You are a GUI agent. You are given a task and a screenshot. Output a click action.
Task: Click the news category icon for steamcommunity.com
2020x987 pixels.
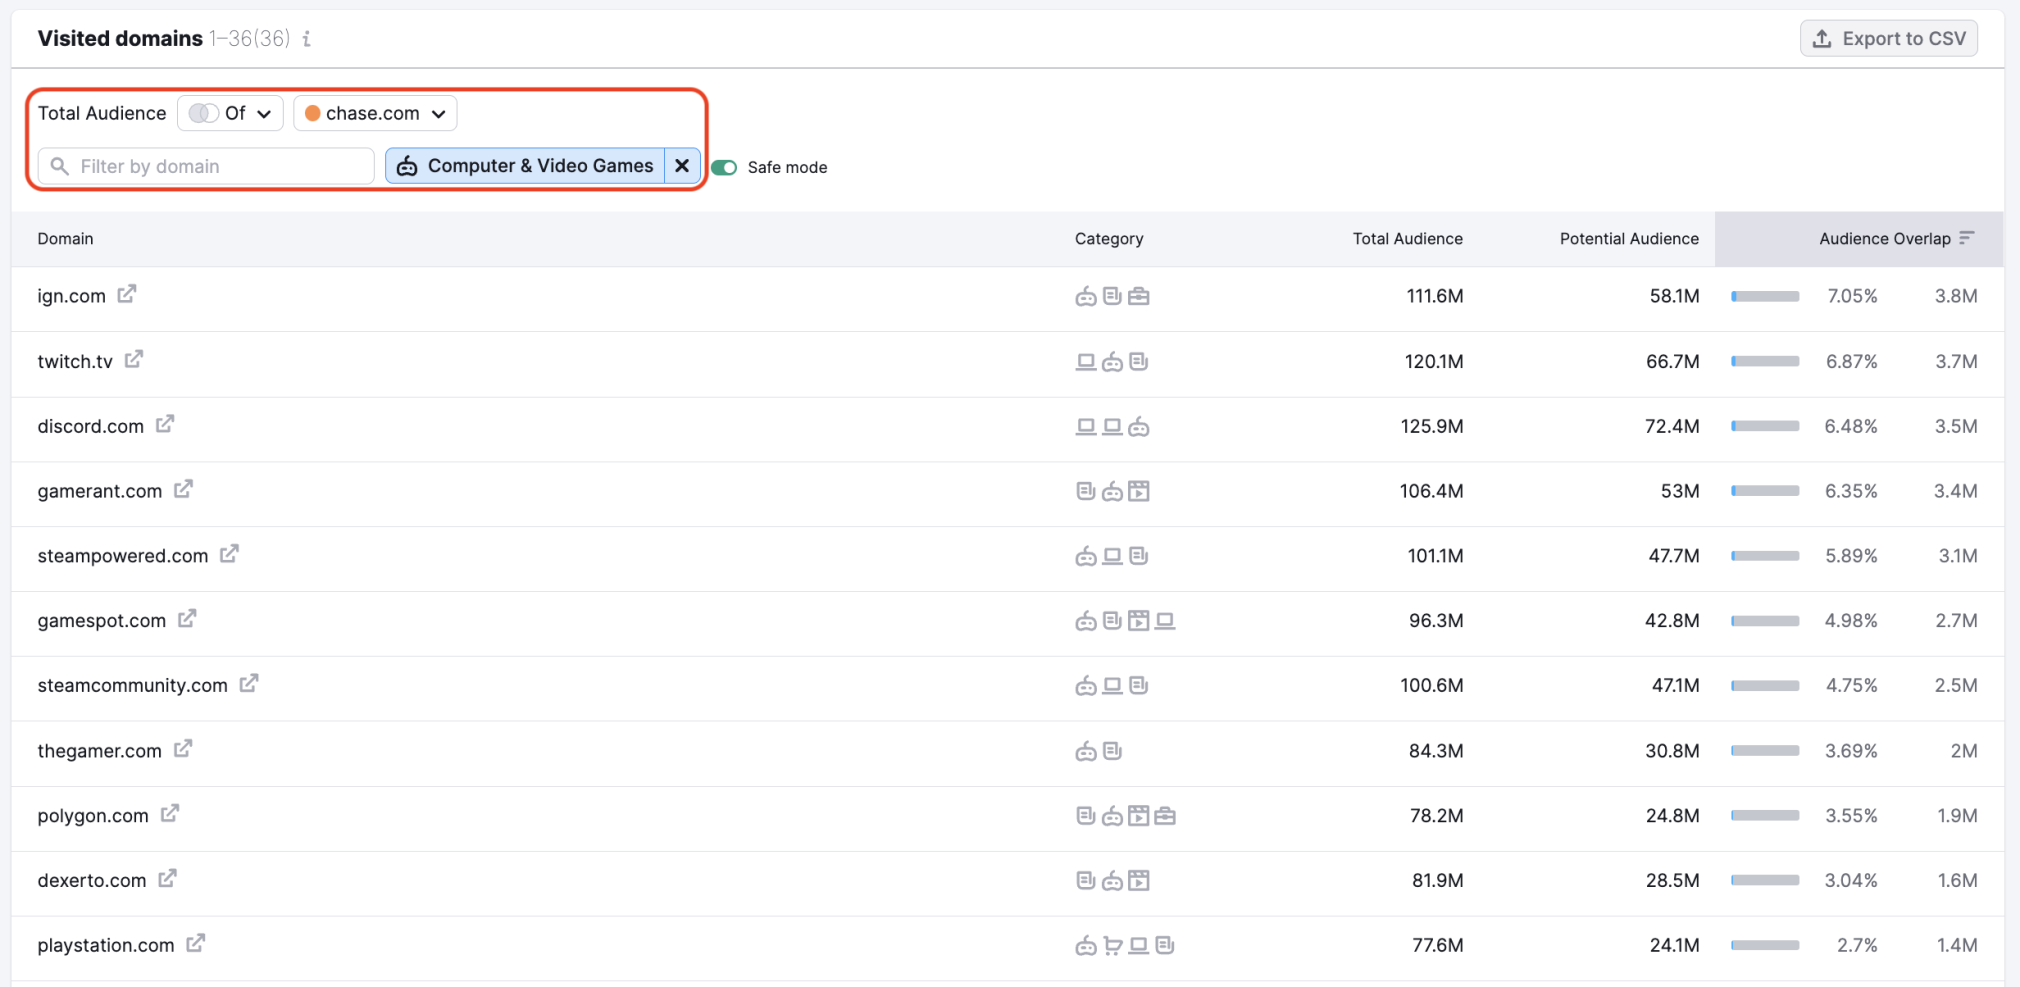[x=1139, y=685]
